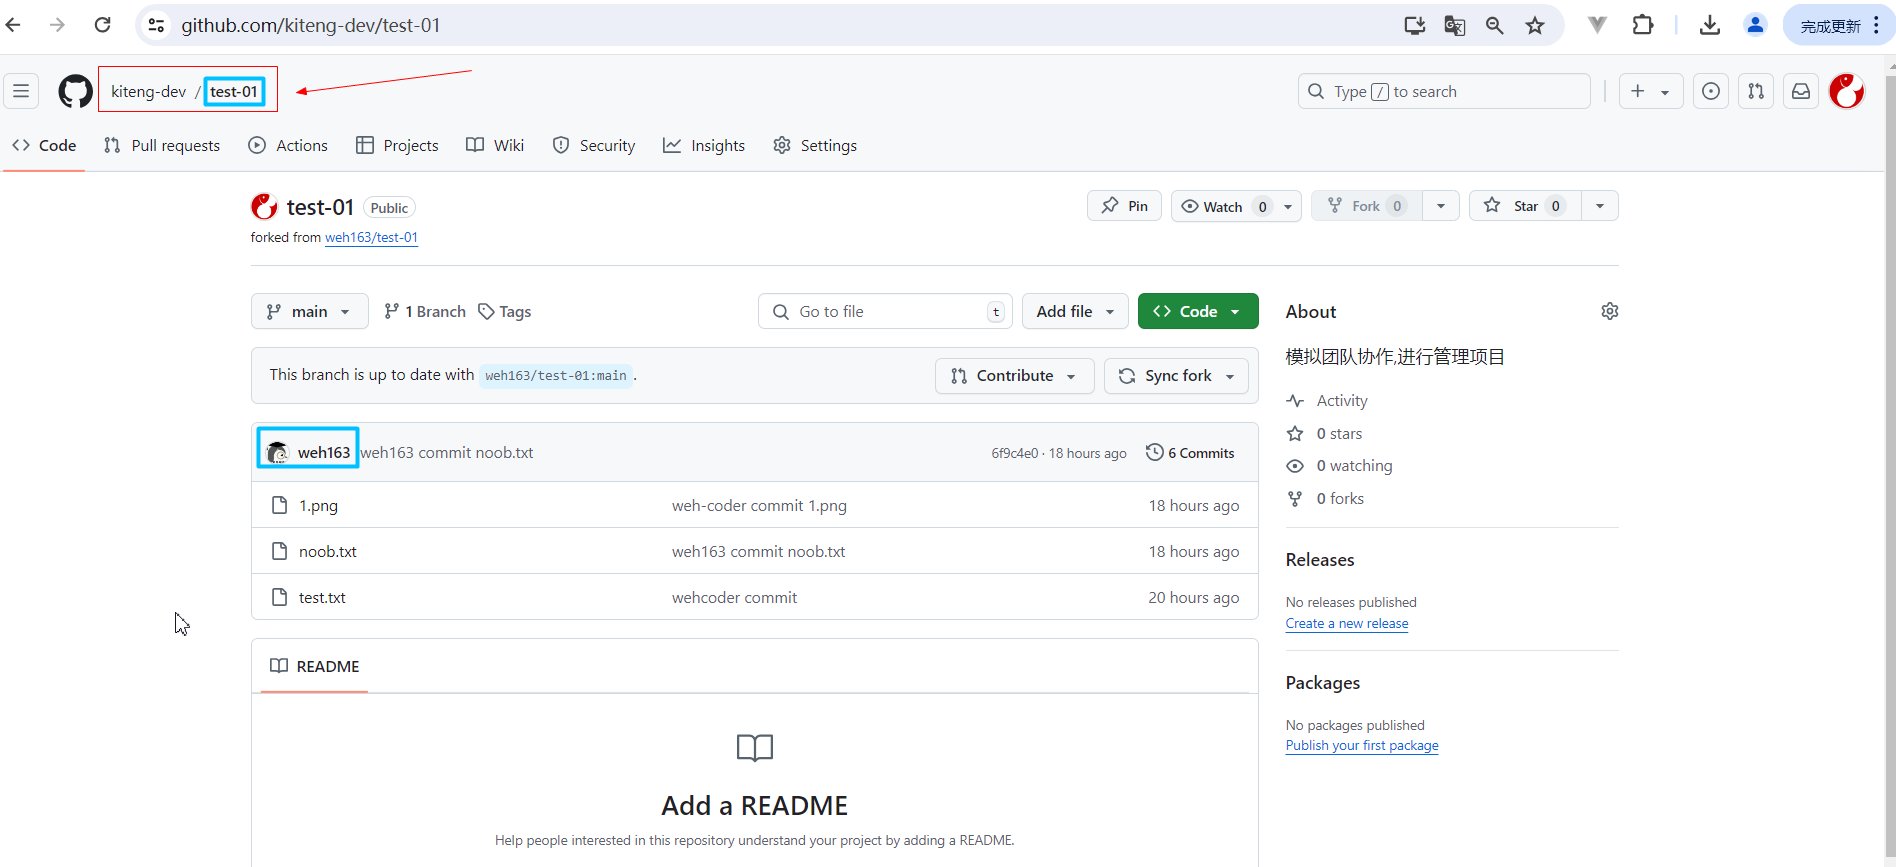Click the browser address bar URL
Viewport: 1896px width, 867px height.
pyautogui.click(x=311, y=25)
